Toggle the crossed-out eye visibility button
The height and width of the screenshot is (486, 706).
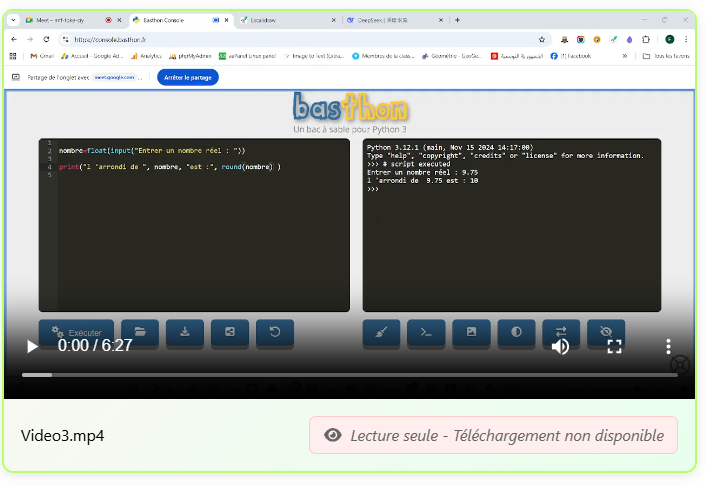pos(606,333)
